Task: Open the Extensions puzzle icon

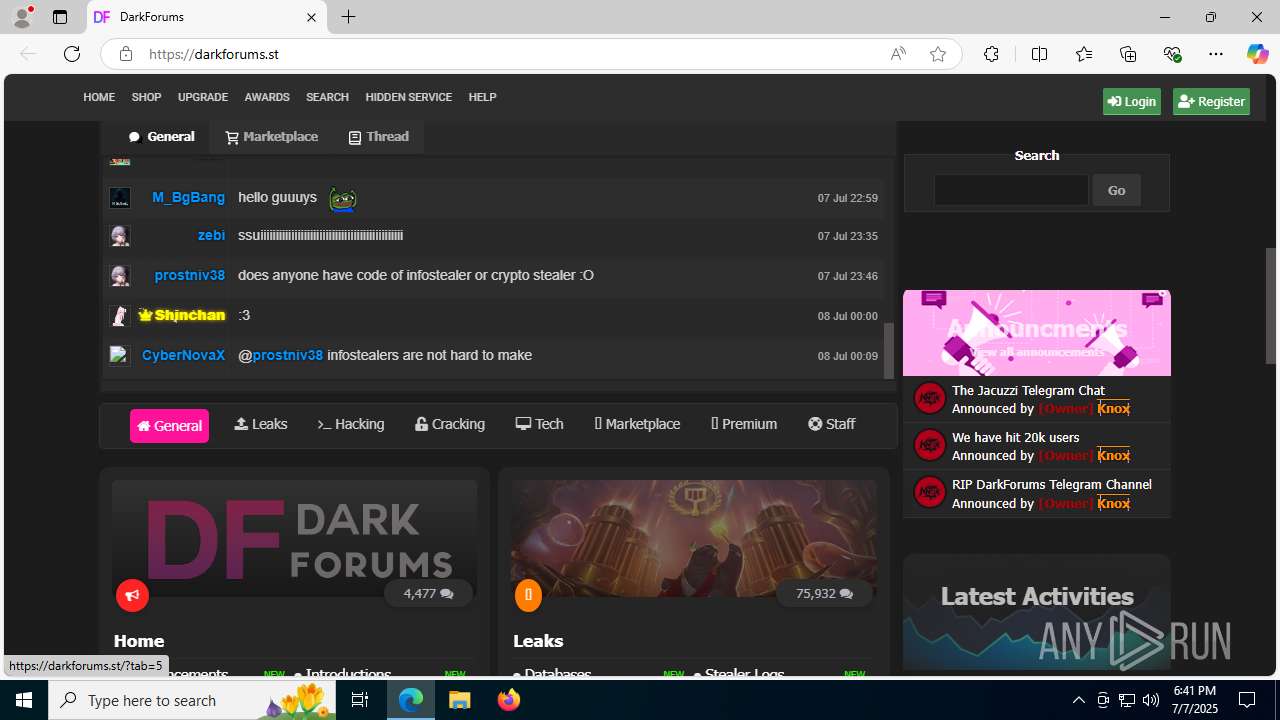Action: 991,54
